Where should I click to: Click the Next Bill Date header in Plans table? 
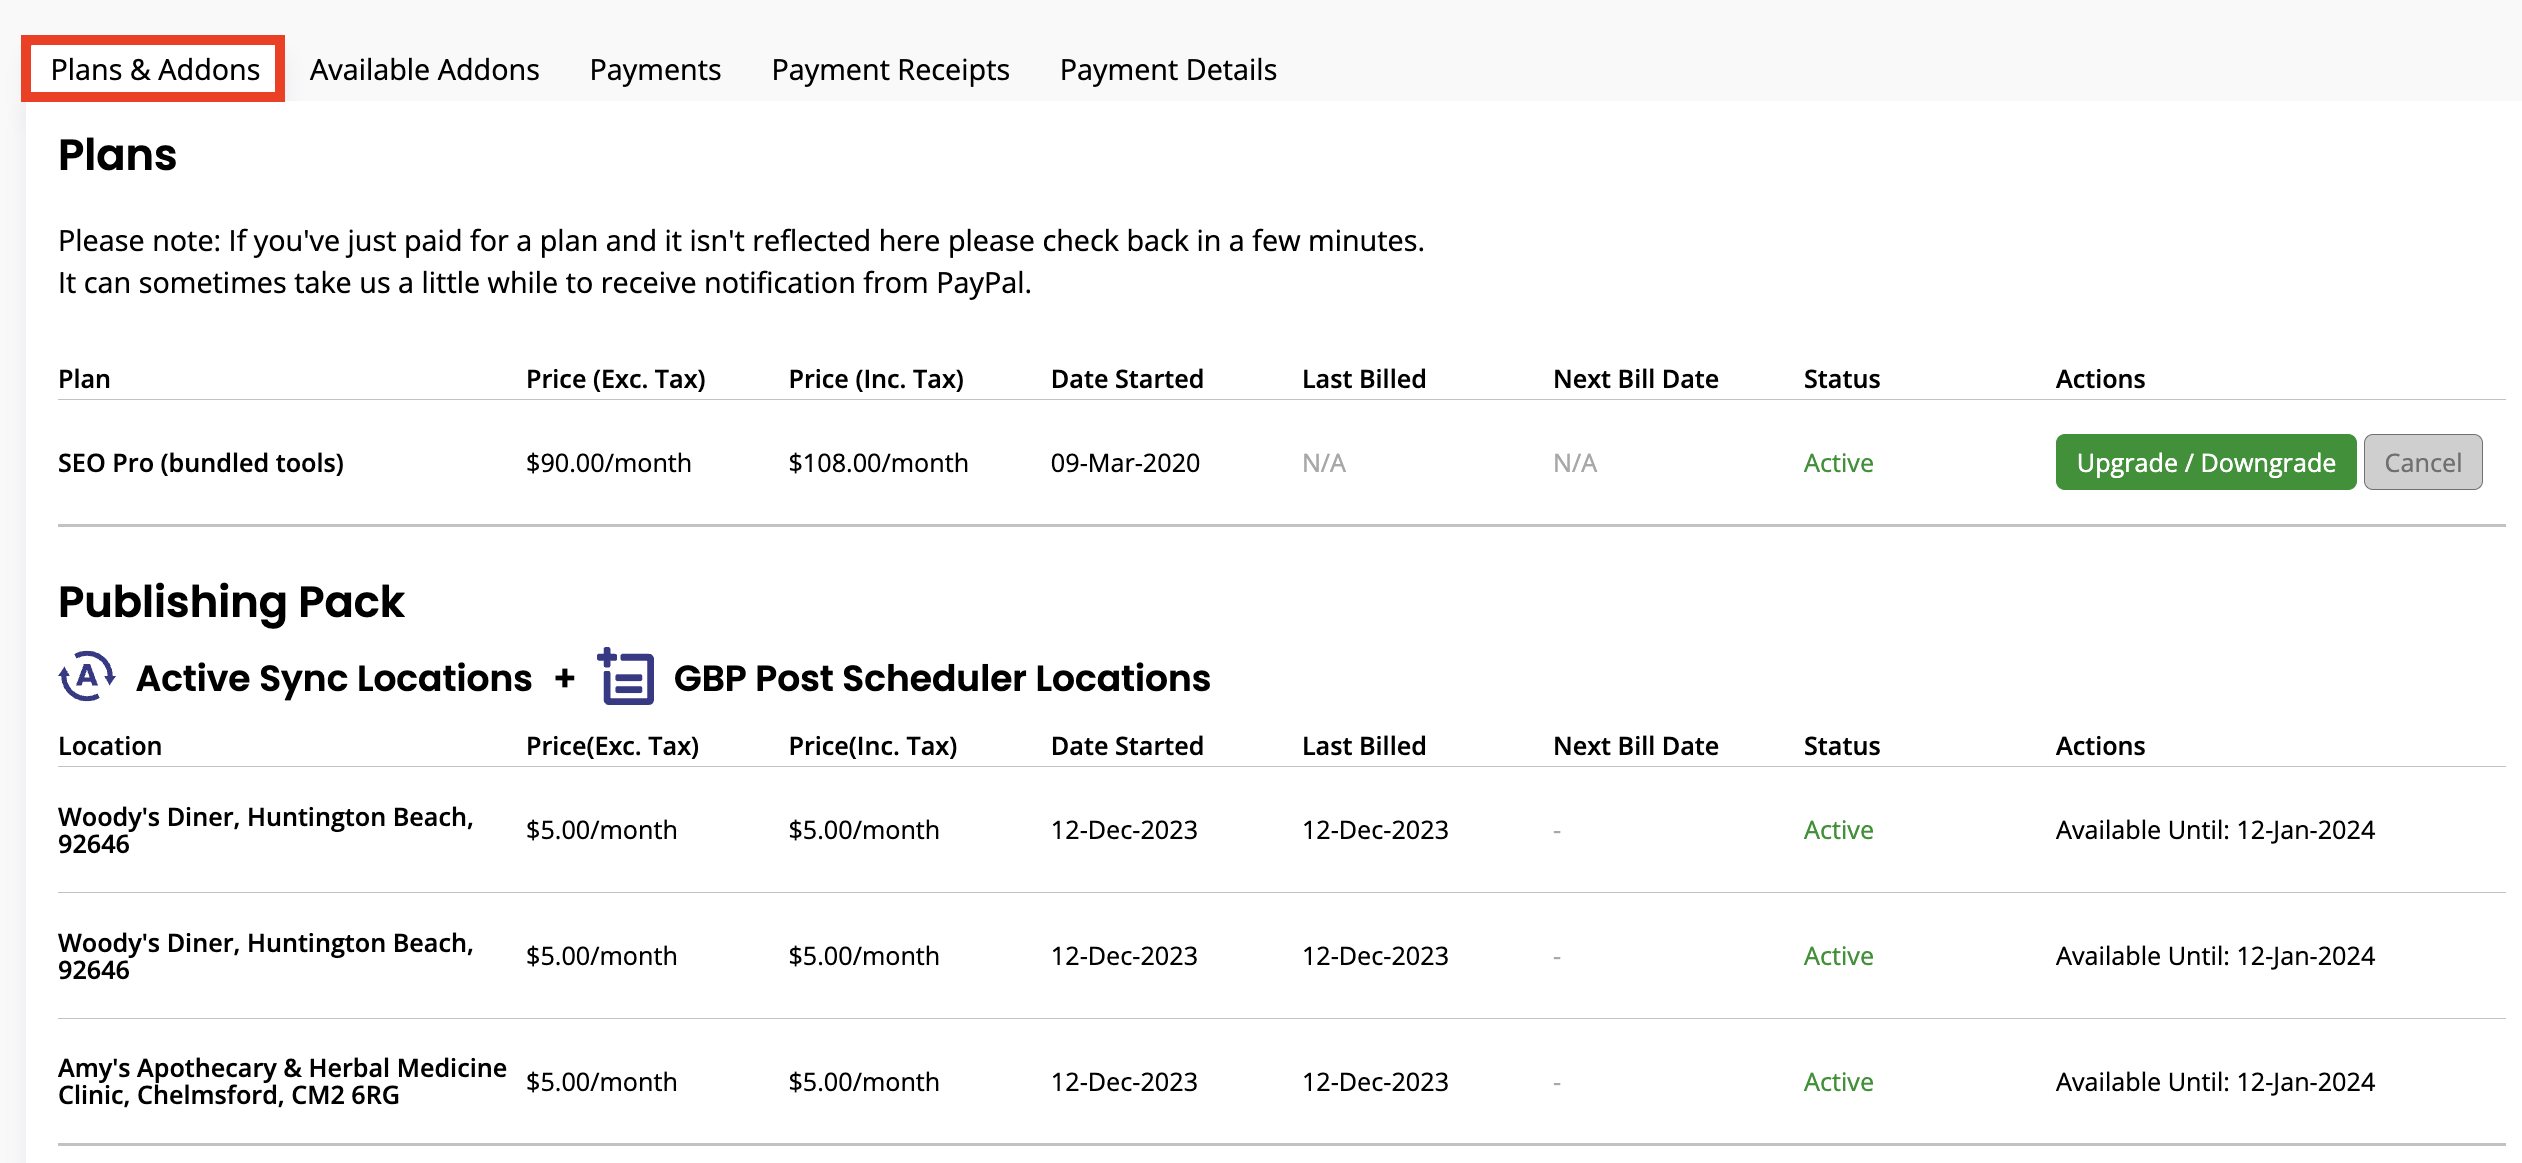[x=1635, y=379]
